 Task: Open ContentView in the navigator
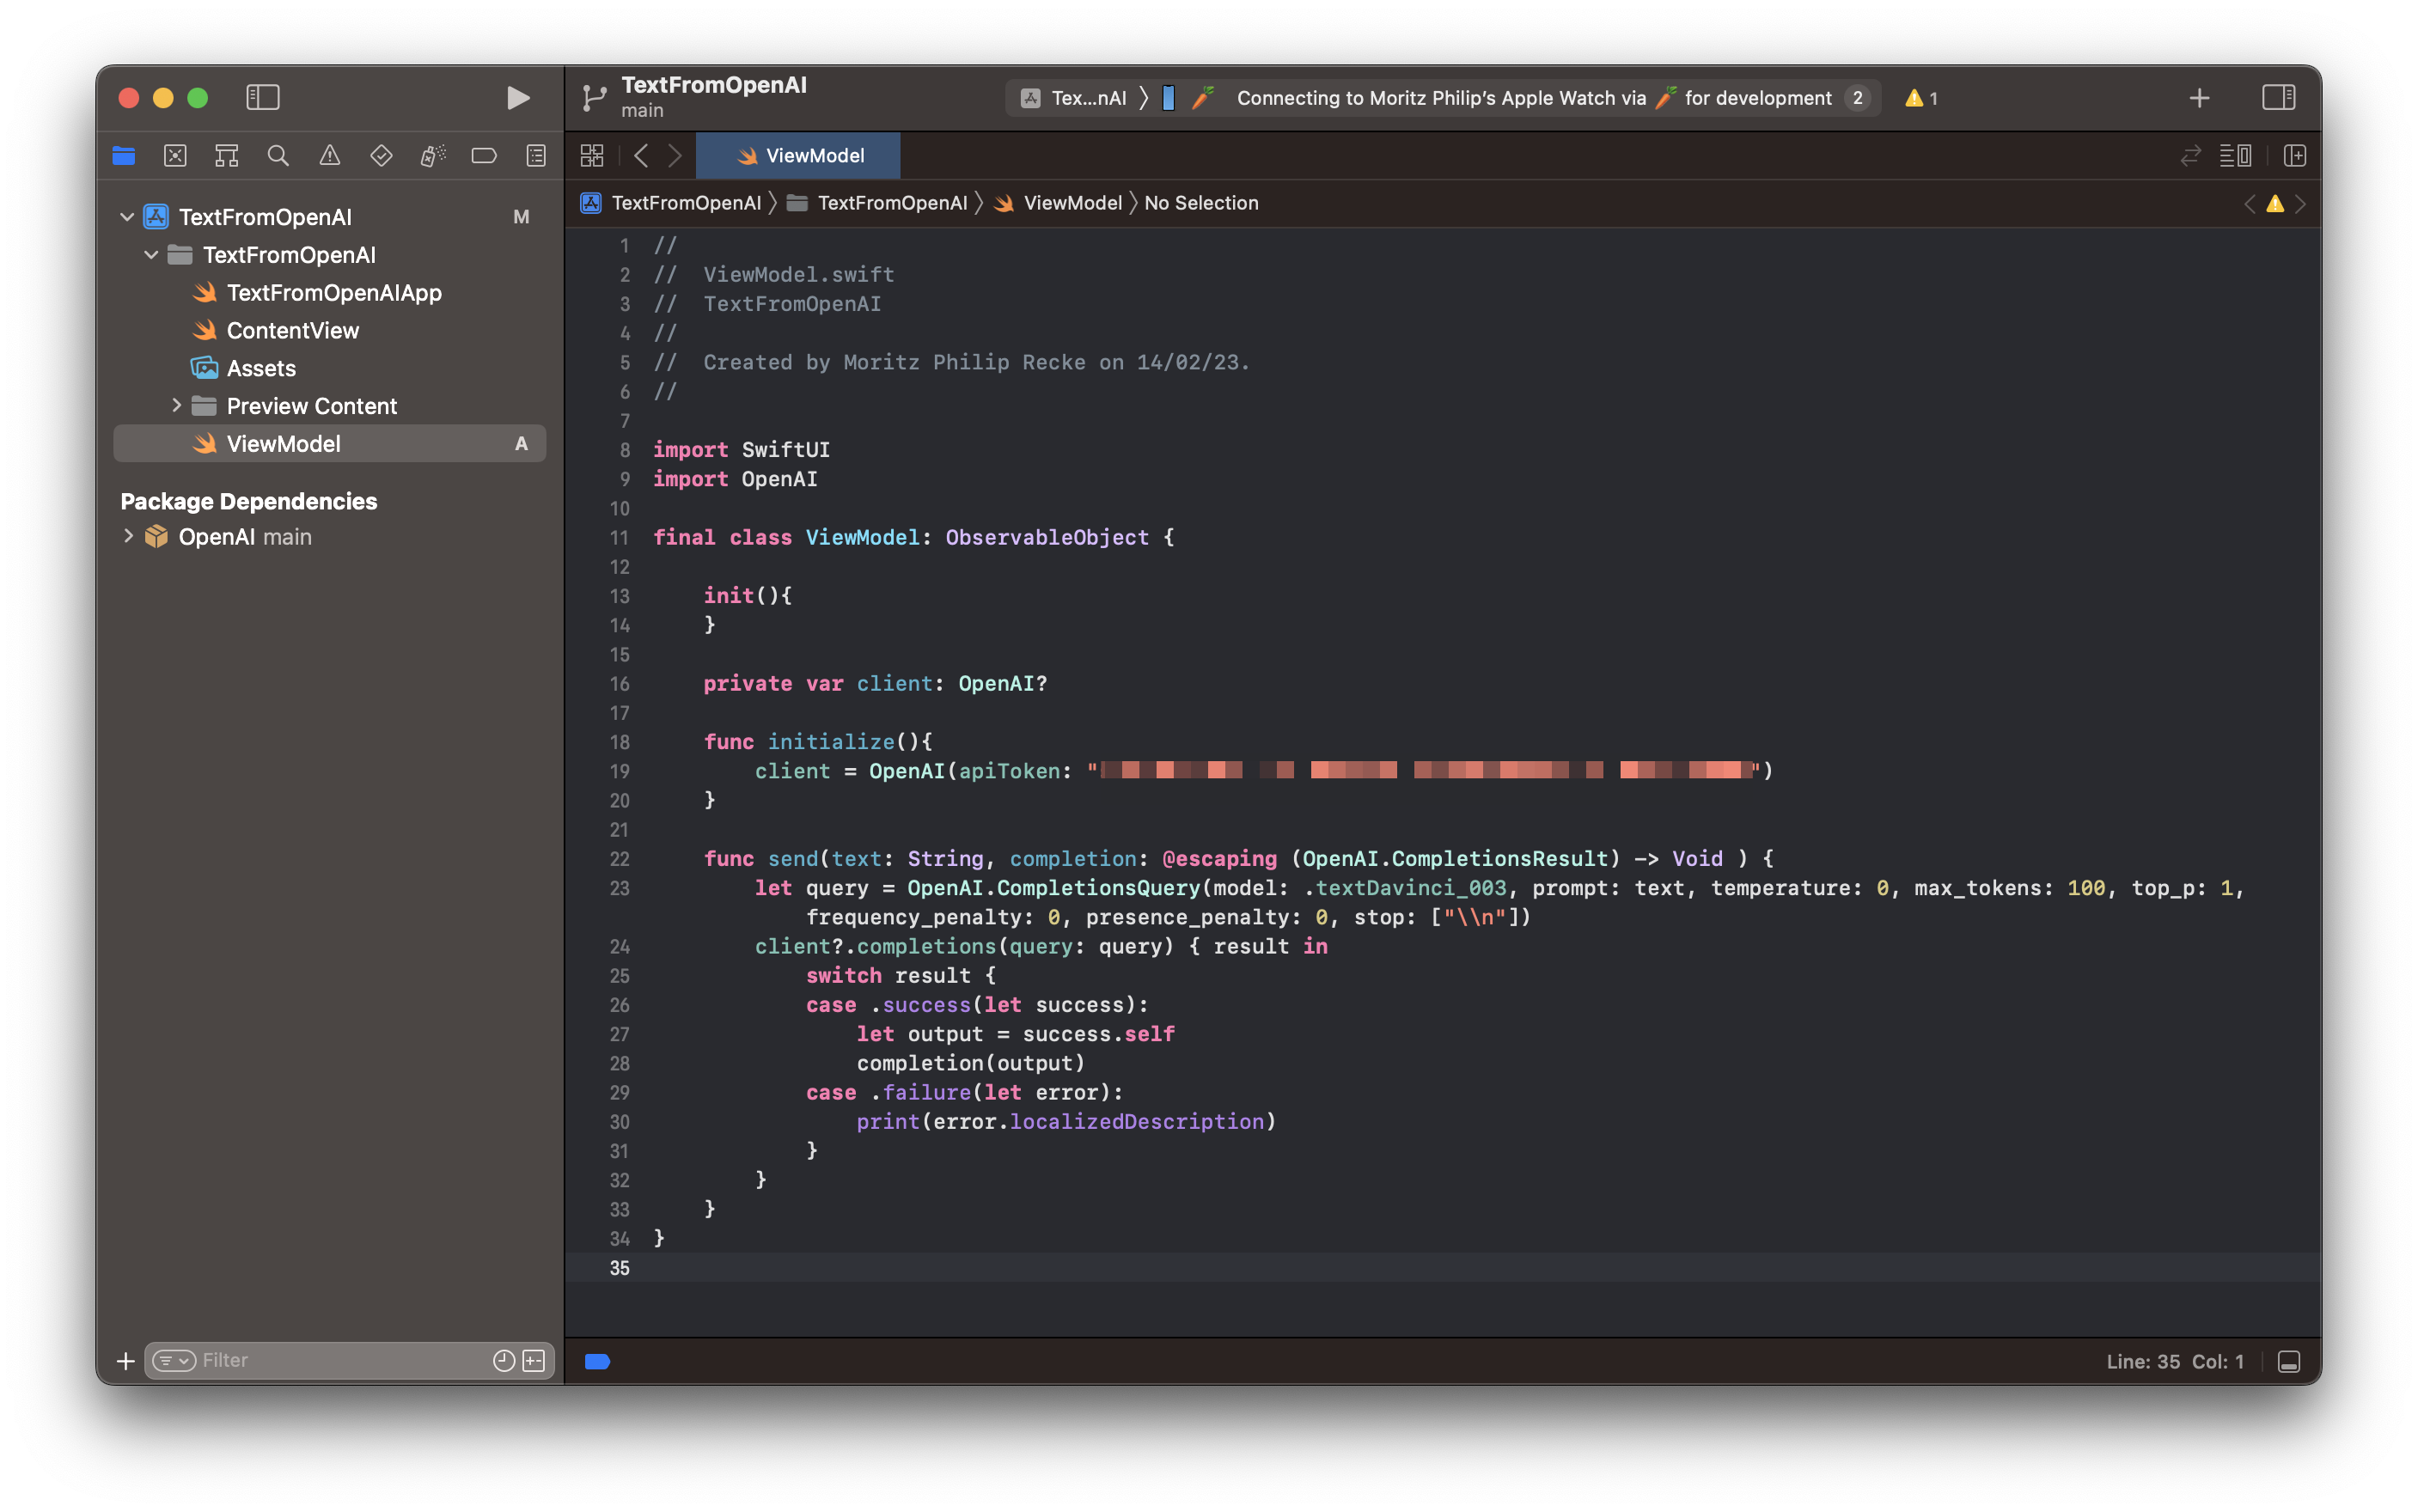pos(292,330)
